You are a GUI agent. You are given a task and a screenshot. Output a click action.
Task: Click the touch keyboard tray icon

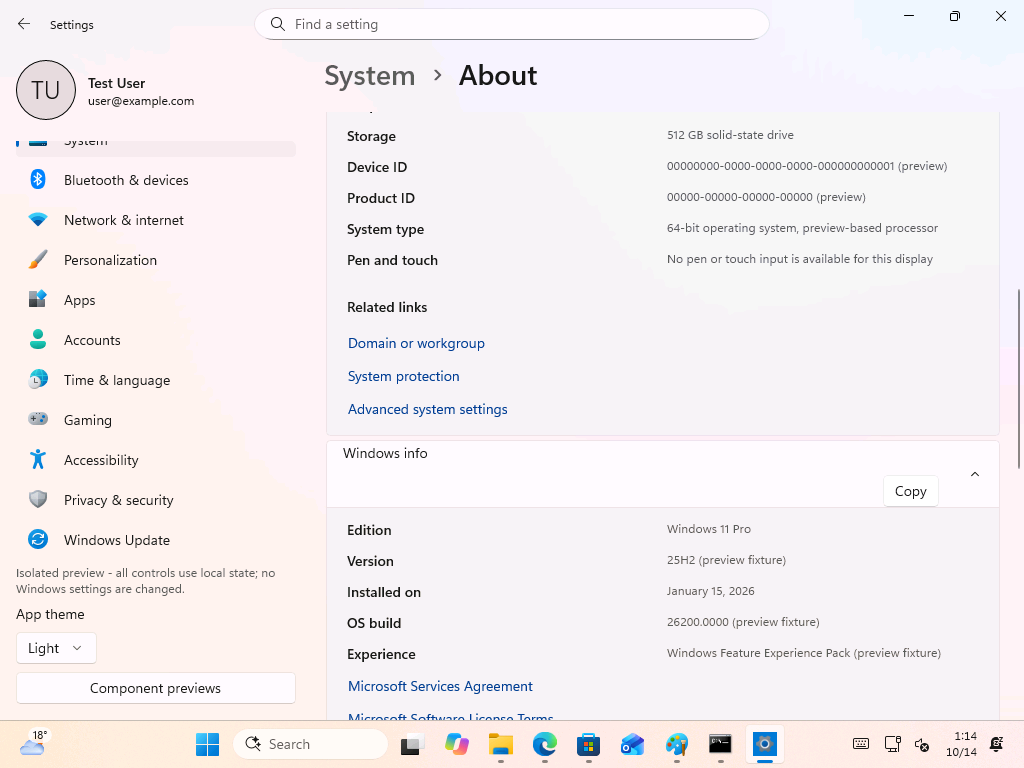tap(861, 744)
